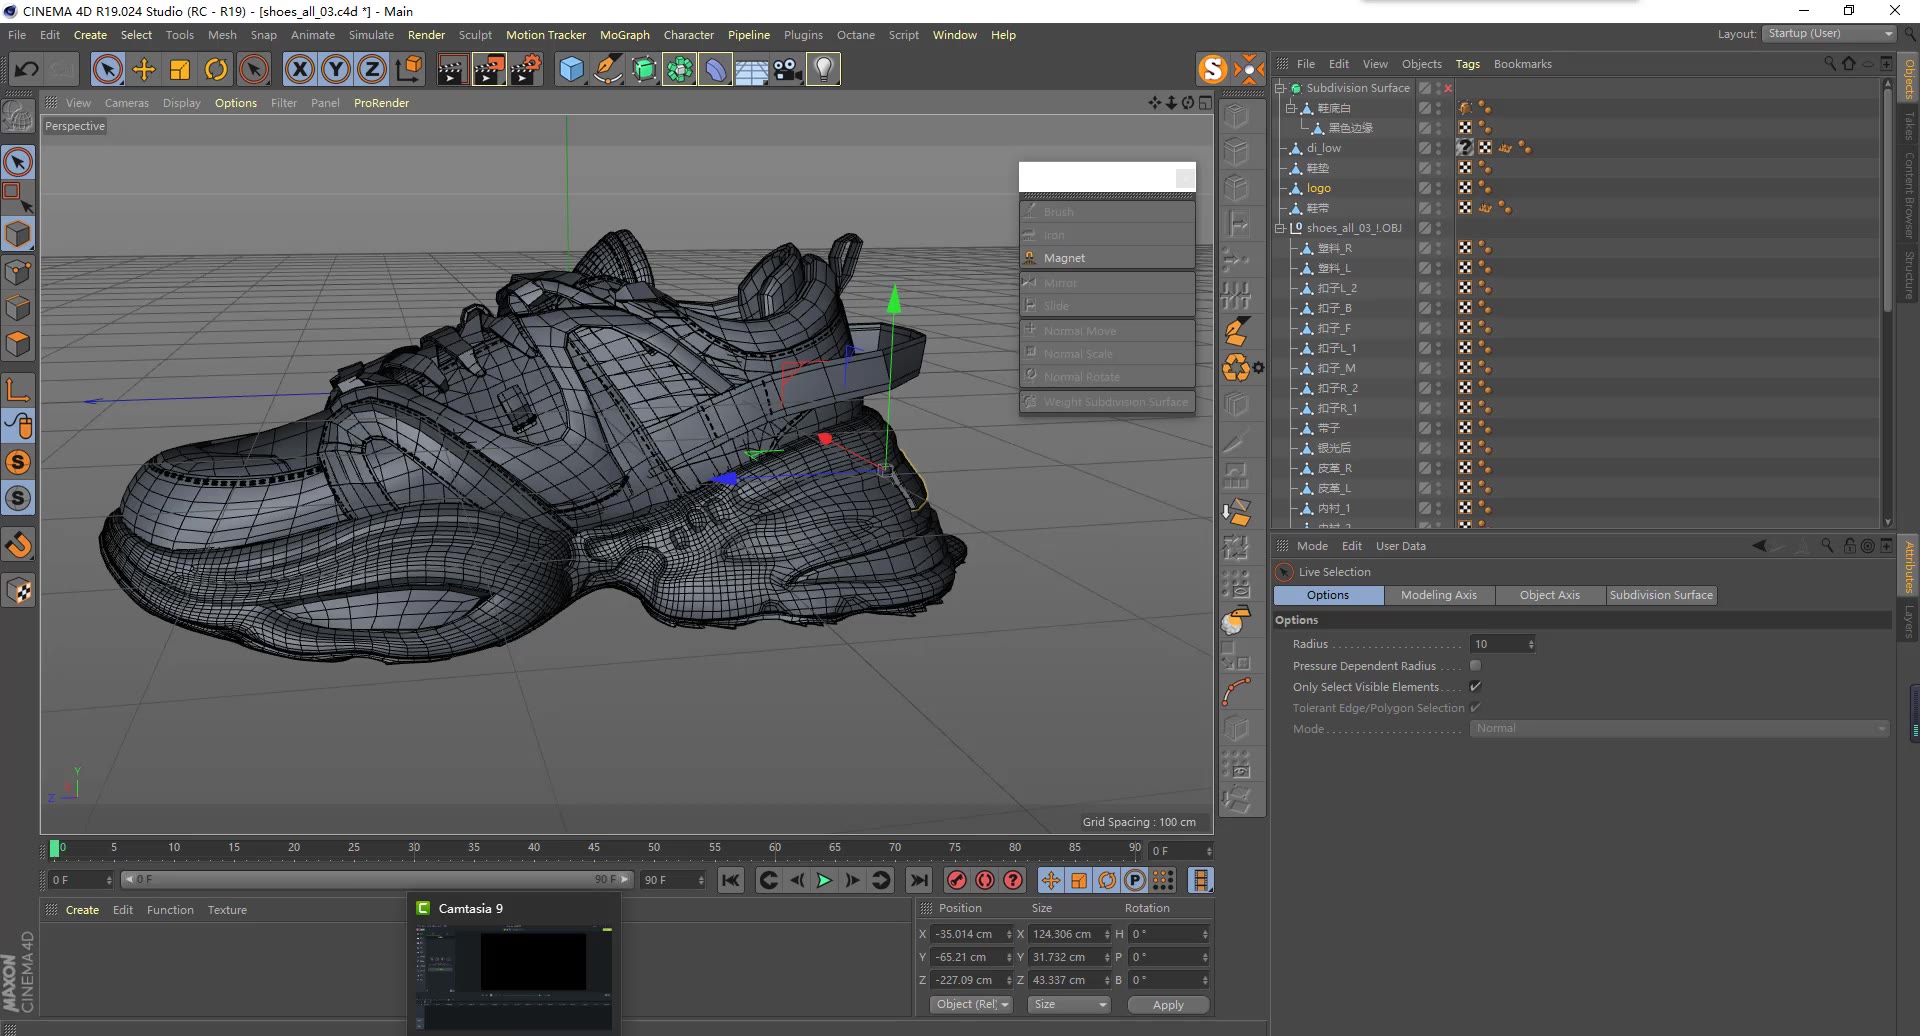Image resolution: width=1920 pixels, height=1036 pixels.
Task: Enable Pressure Dependent Radius checkbox
Action: click(x=1475, y=666)
